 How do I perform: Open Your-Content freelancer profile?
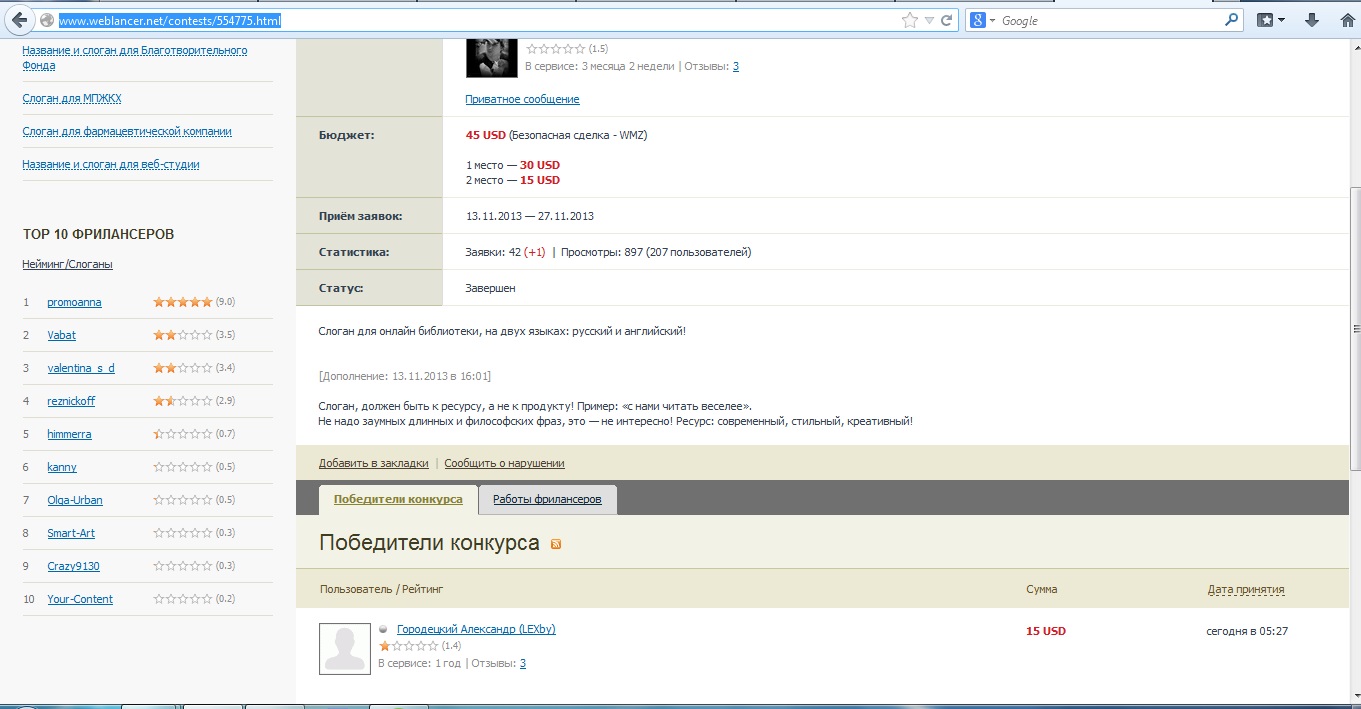click(x=80, y=599)
